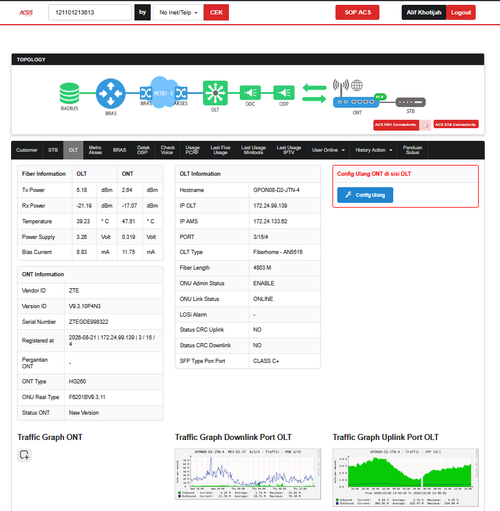This screenshot has width=500, height=511.
Task: Expand the History Action dropdown menu
Action: [374, 150]
